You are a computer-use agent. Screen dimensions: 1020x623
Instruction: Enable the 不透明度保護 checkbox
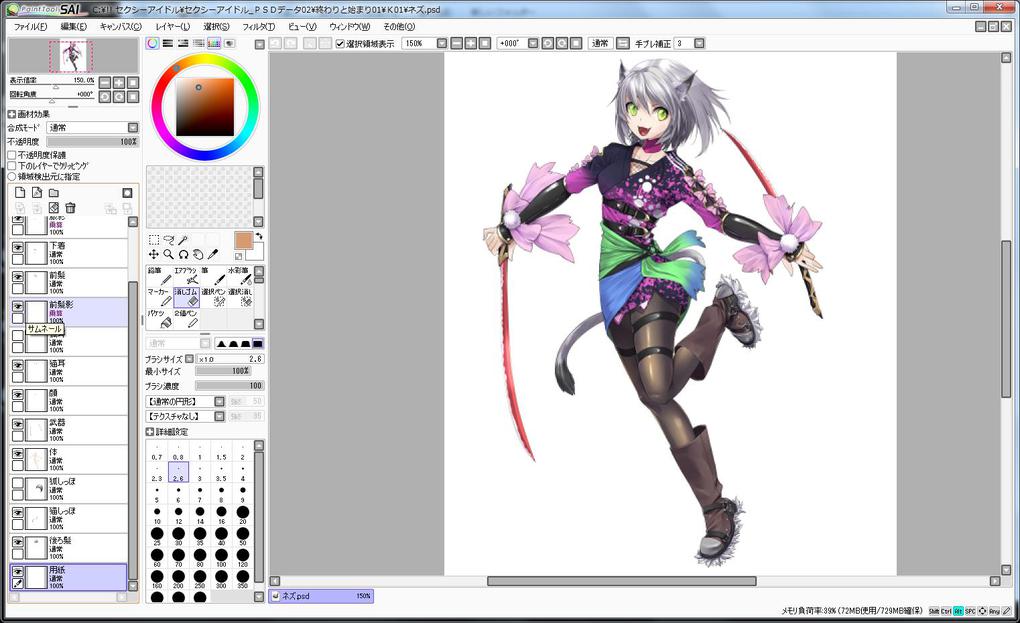tap(12, 155)
